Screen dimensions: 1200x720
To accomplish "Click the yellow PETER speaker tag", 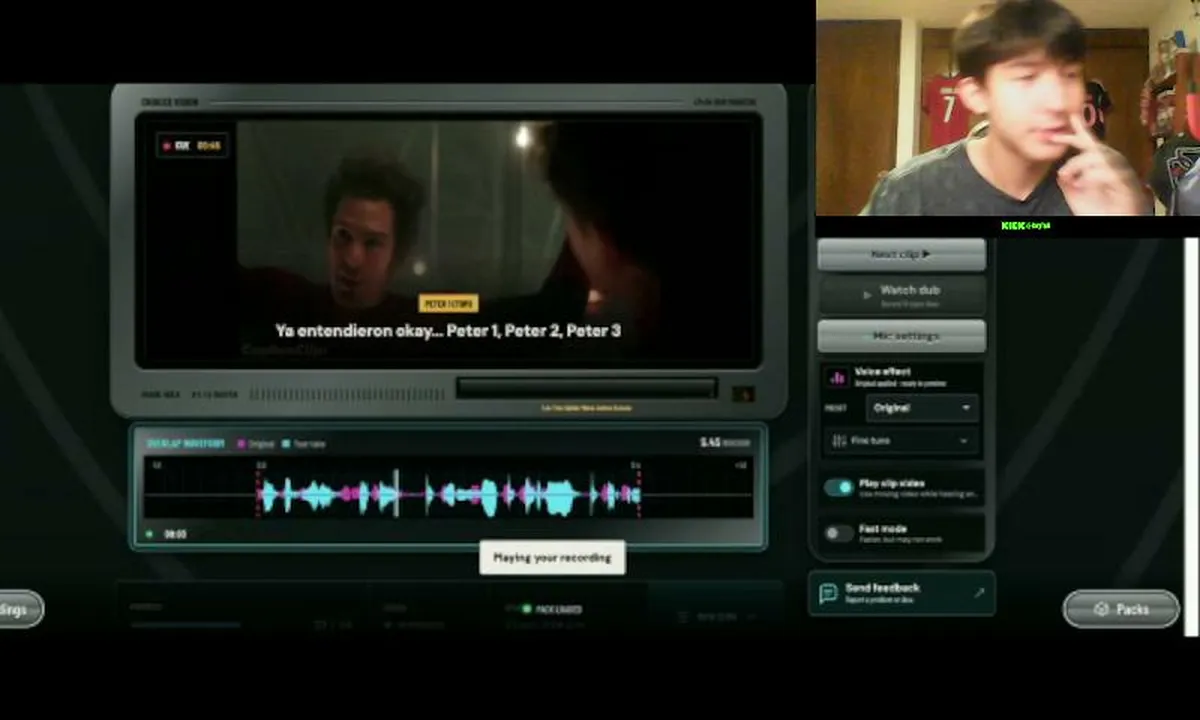I will coord(449,303).
